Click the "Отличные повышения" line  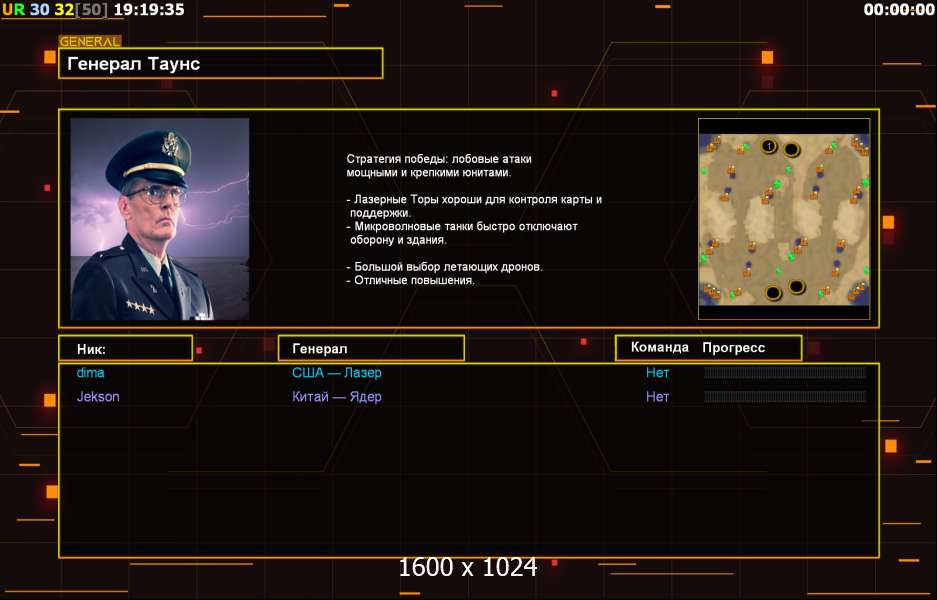(411, 280)
